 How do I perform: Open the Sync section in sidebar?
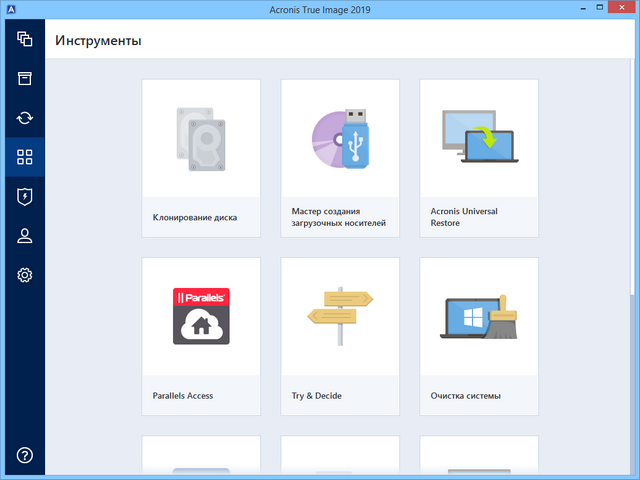tap(25, 118)
